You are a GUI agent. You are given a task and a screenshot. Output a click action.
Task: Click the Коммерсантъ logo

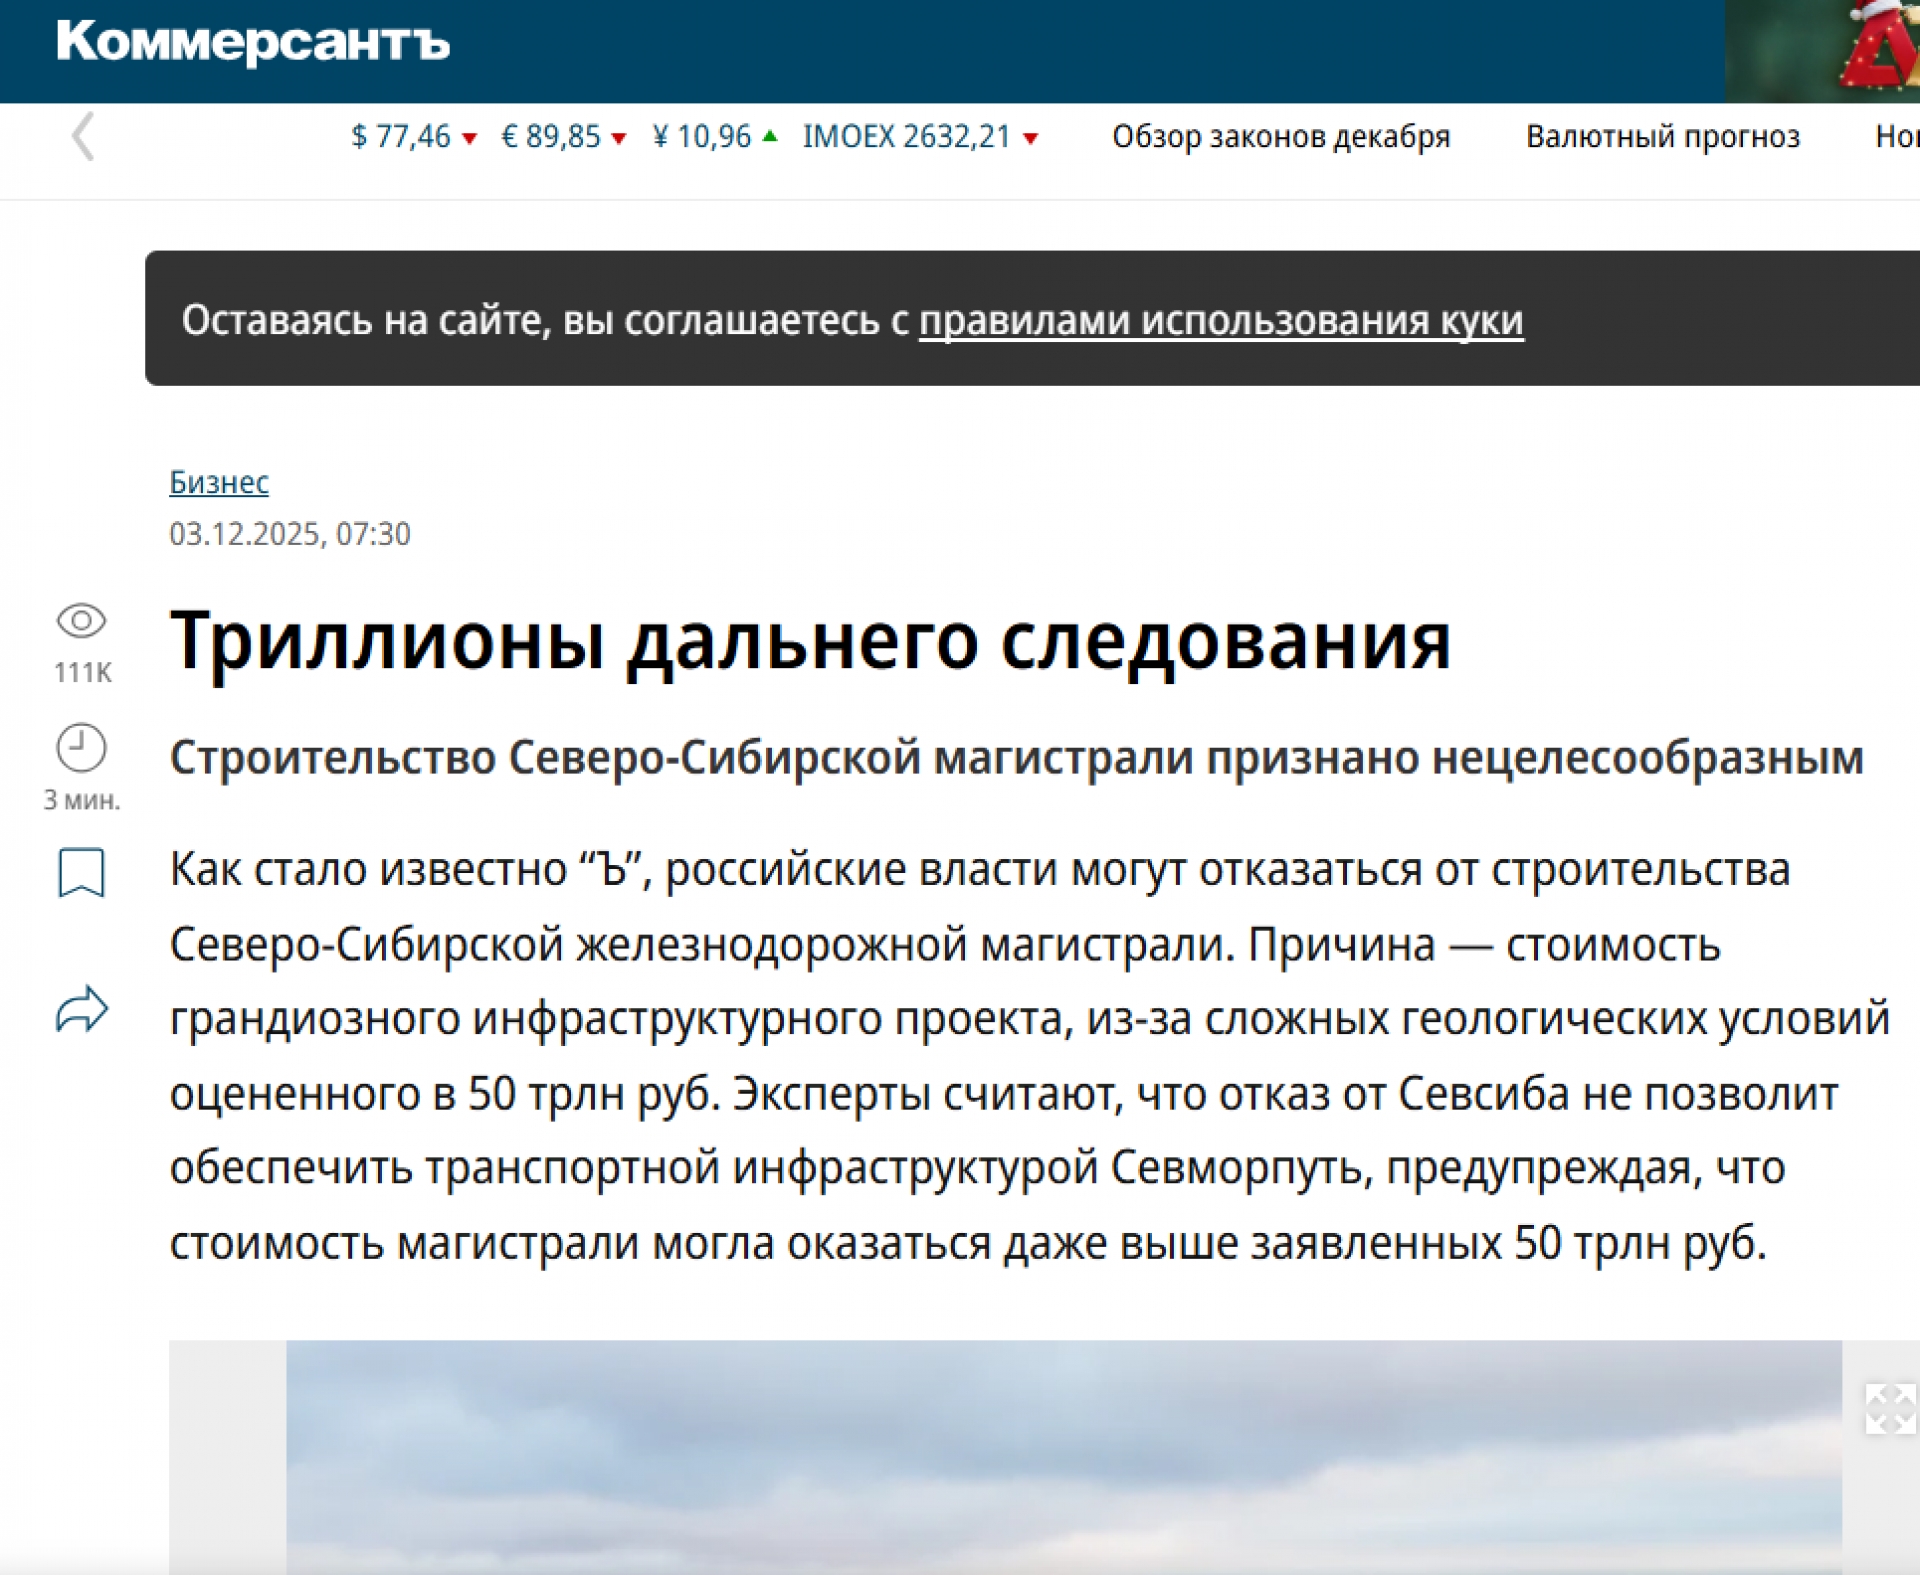click(x=252, y=42)
